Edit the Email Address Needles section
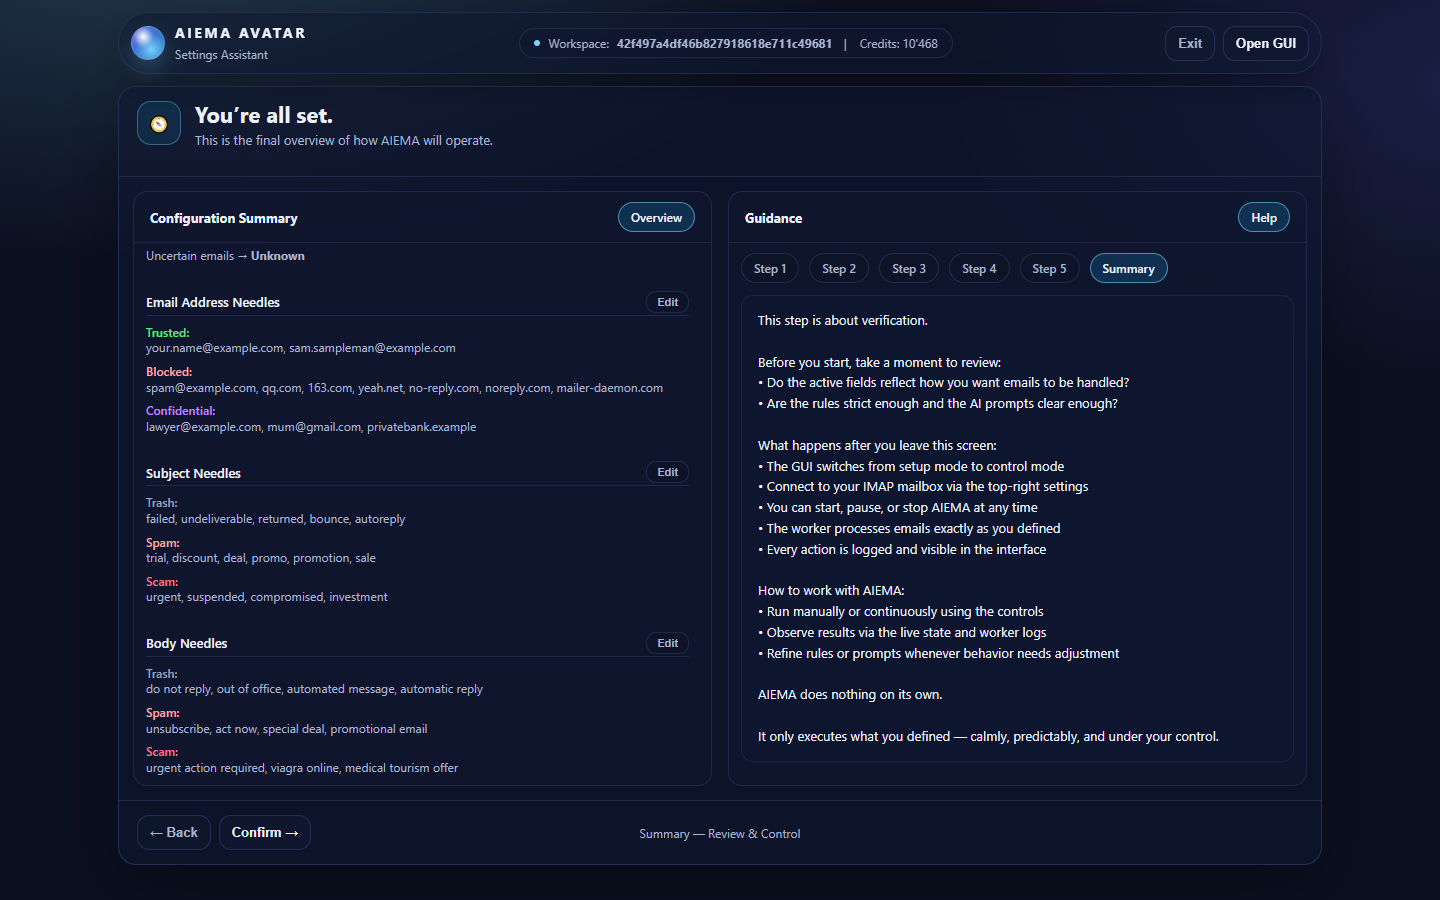 (667, 302)
